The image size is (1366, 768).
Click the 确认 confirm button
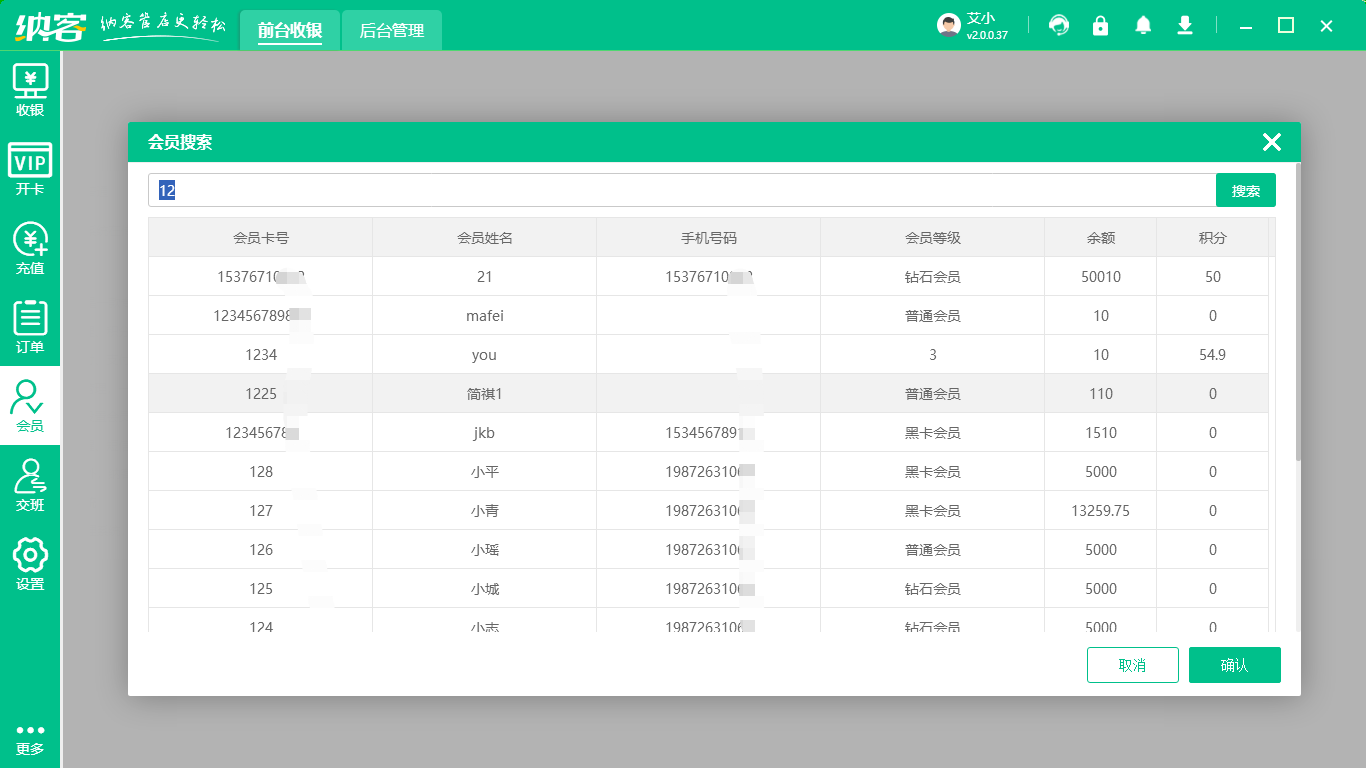(x=1234, y=665)
